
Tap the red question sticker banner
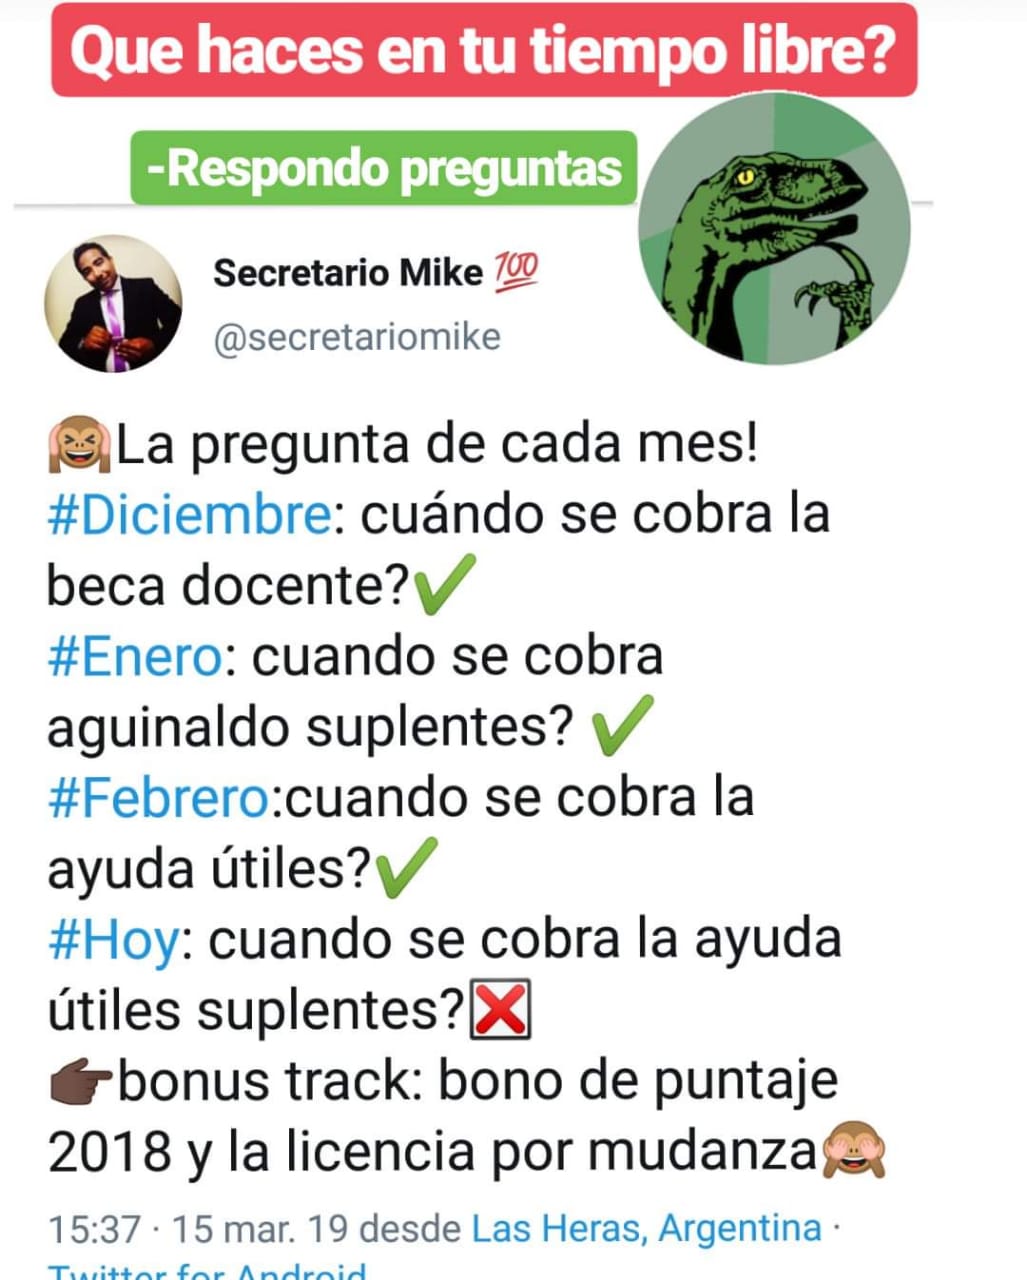[x=484, y=50]
